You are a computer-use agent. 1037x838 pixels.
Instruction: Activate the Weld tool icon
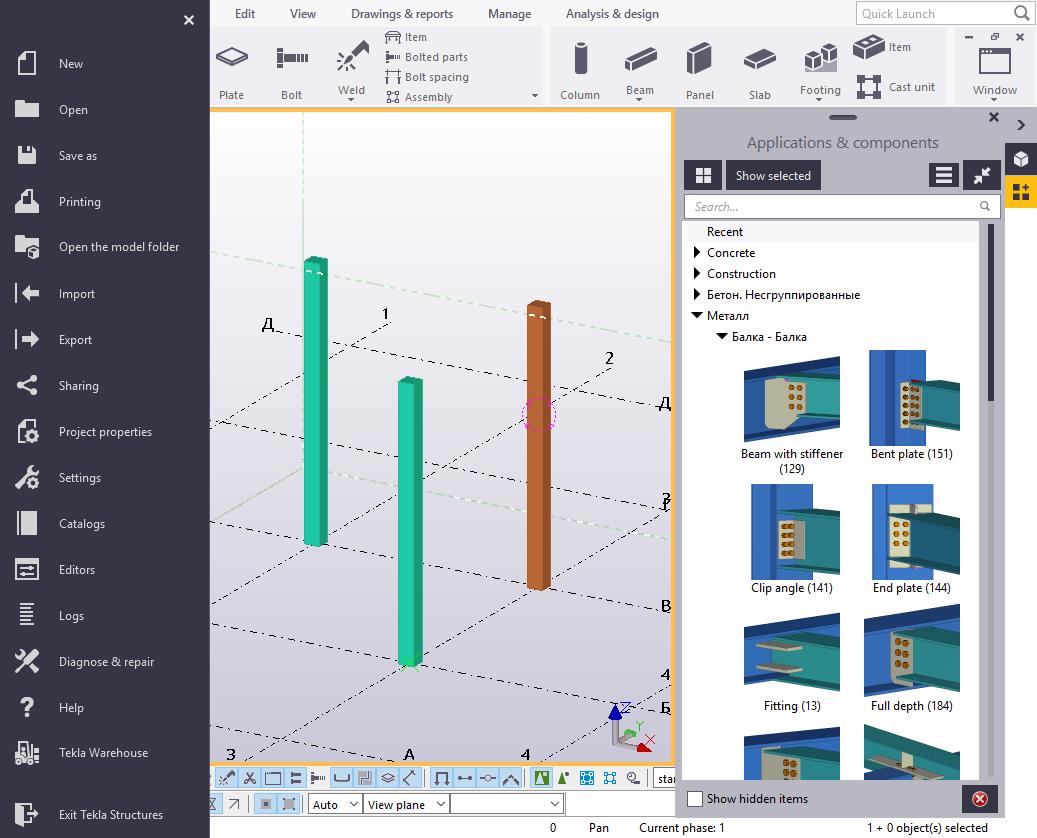352,56
